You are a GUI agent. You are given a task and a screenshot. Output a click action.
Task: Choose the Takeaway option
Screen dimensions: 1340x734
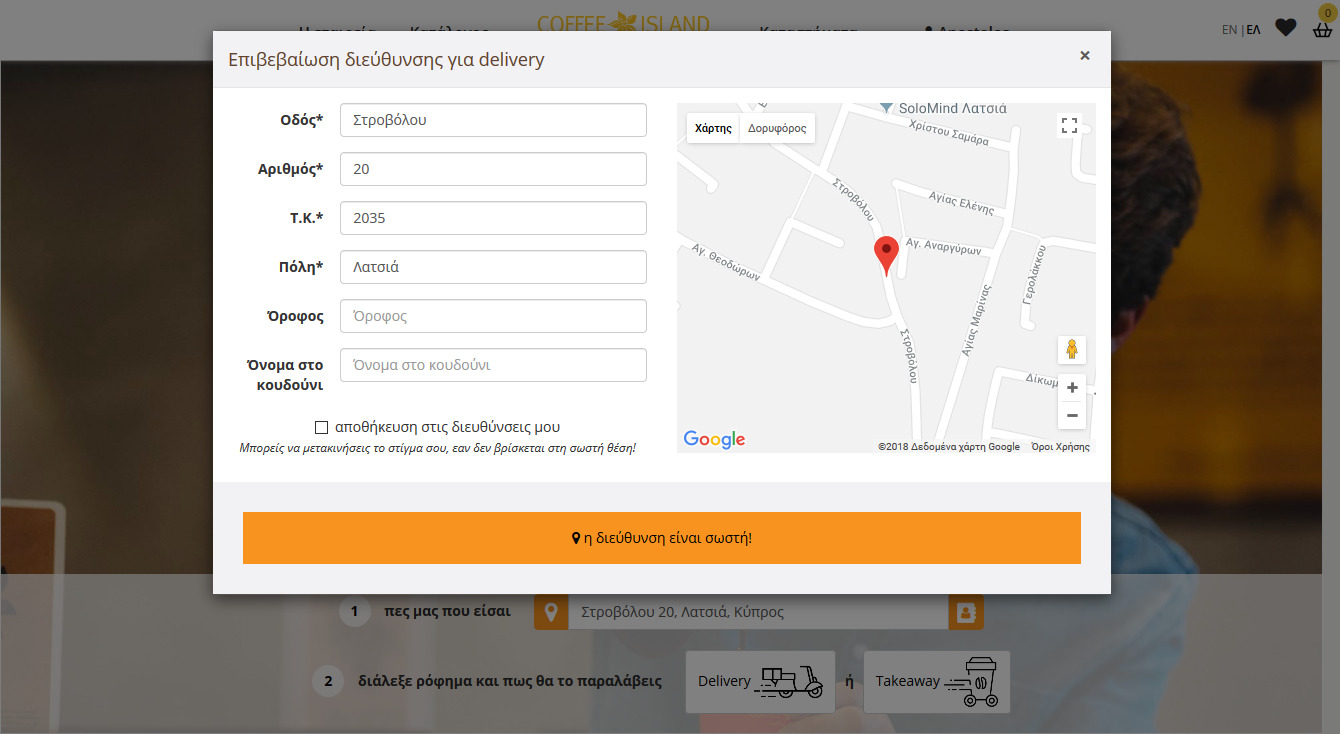(x=937, y=681)
